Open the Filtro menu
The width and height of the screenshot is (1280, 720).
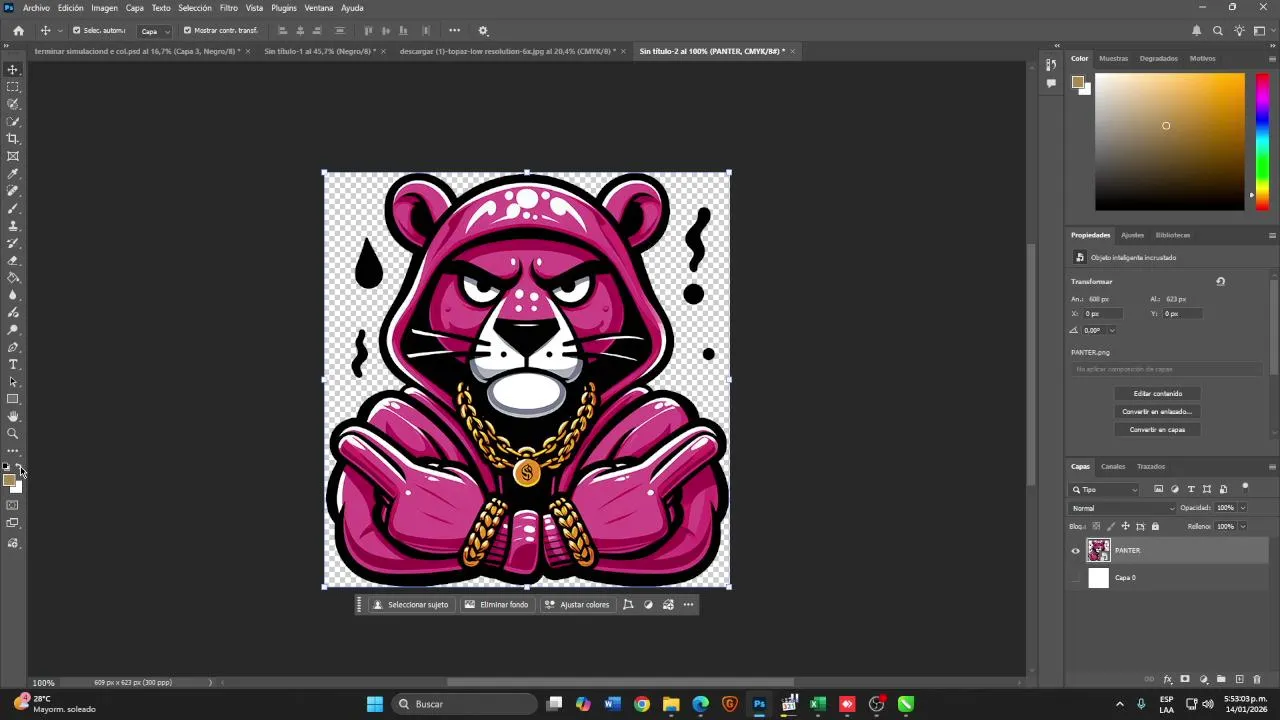point(229,8)
